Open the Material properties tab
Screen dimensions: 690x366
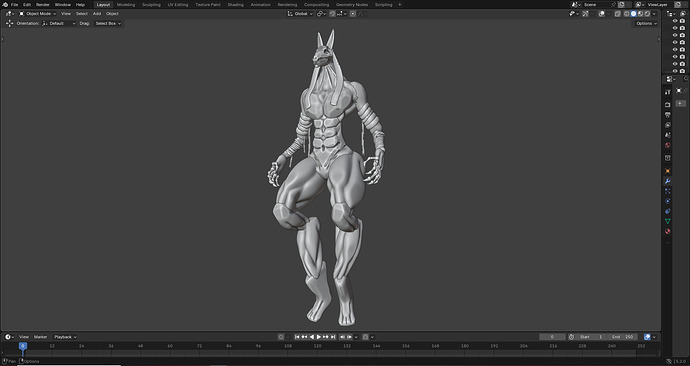click(x=668, y=231)
